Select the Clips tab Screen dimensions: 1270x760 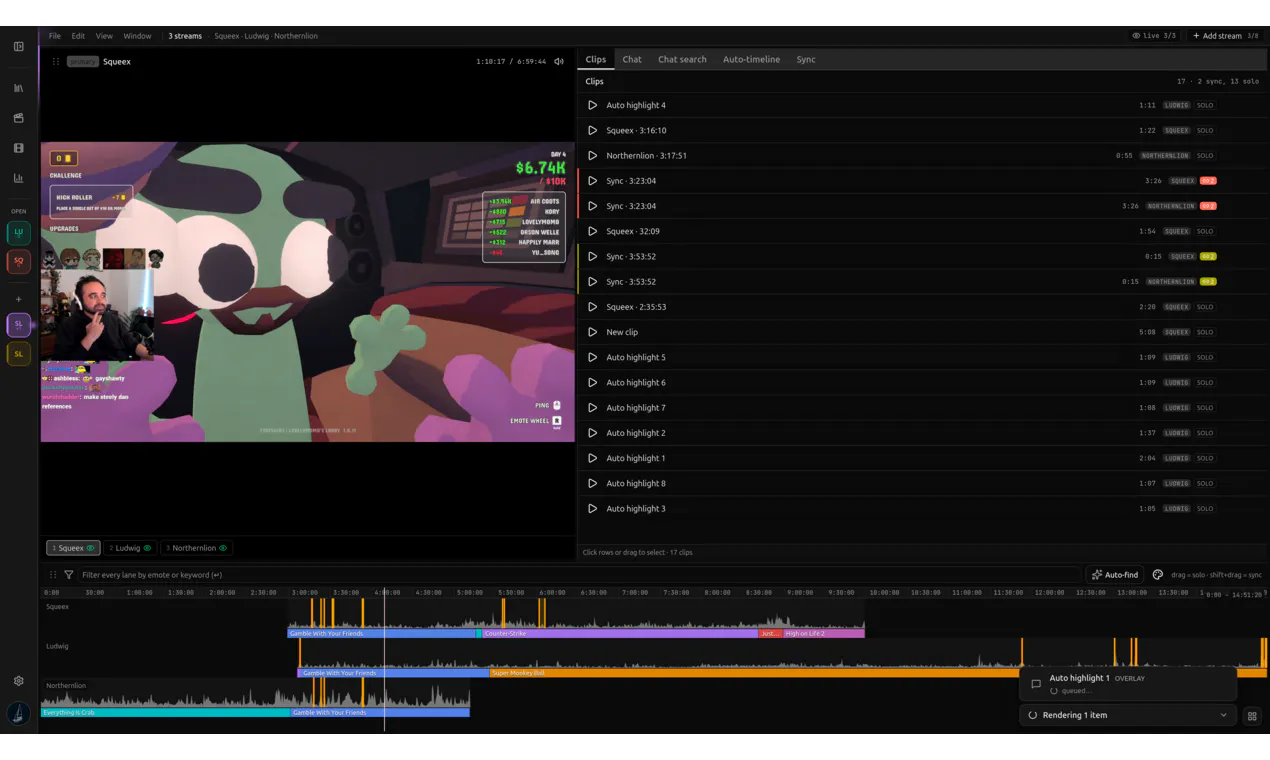pos(596,59)
